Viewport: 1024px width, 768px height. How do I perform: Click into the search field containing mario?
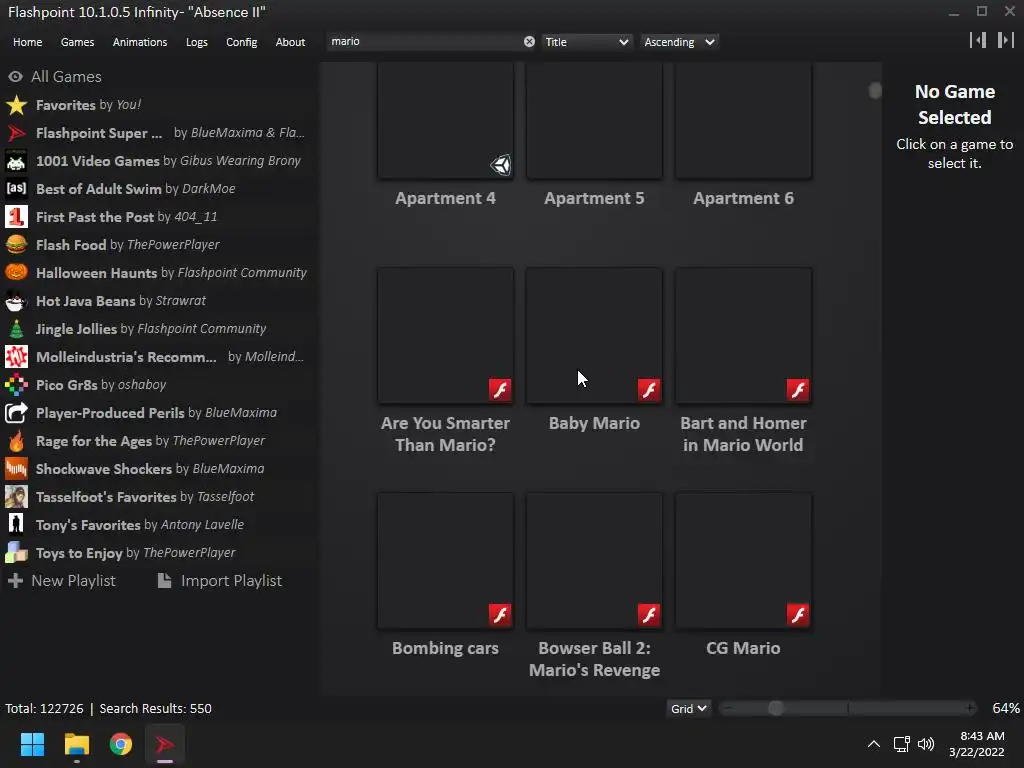click(424, 42)
